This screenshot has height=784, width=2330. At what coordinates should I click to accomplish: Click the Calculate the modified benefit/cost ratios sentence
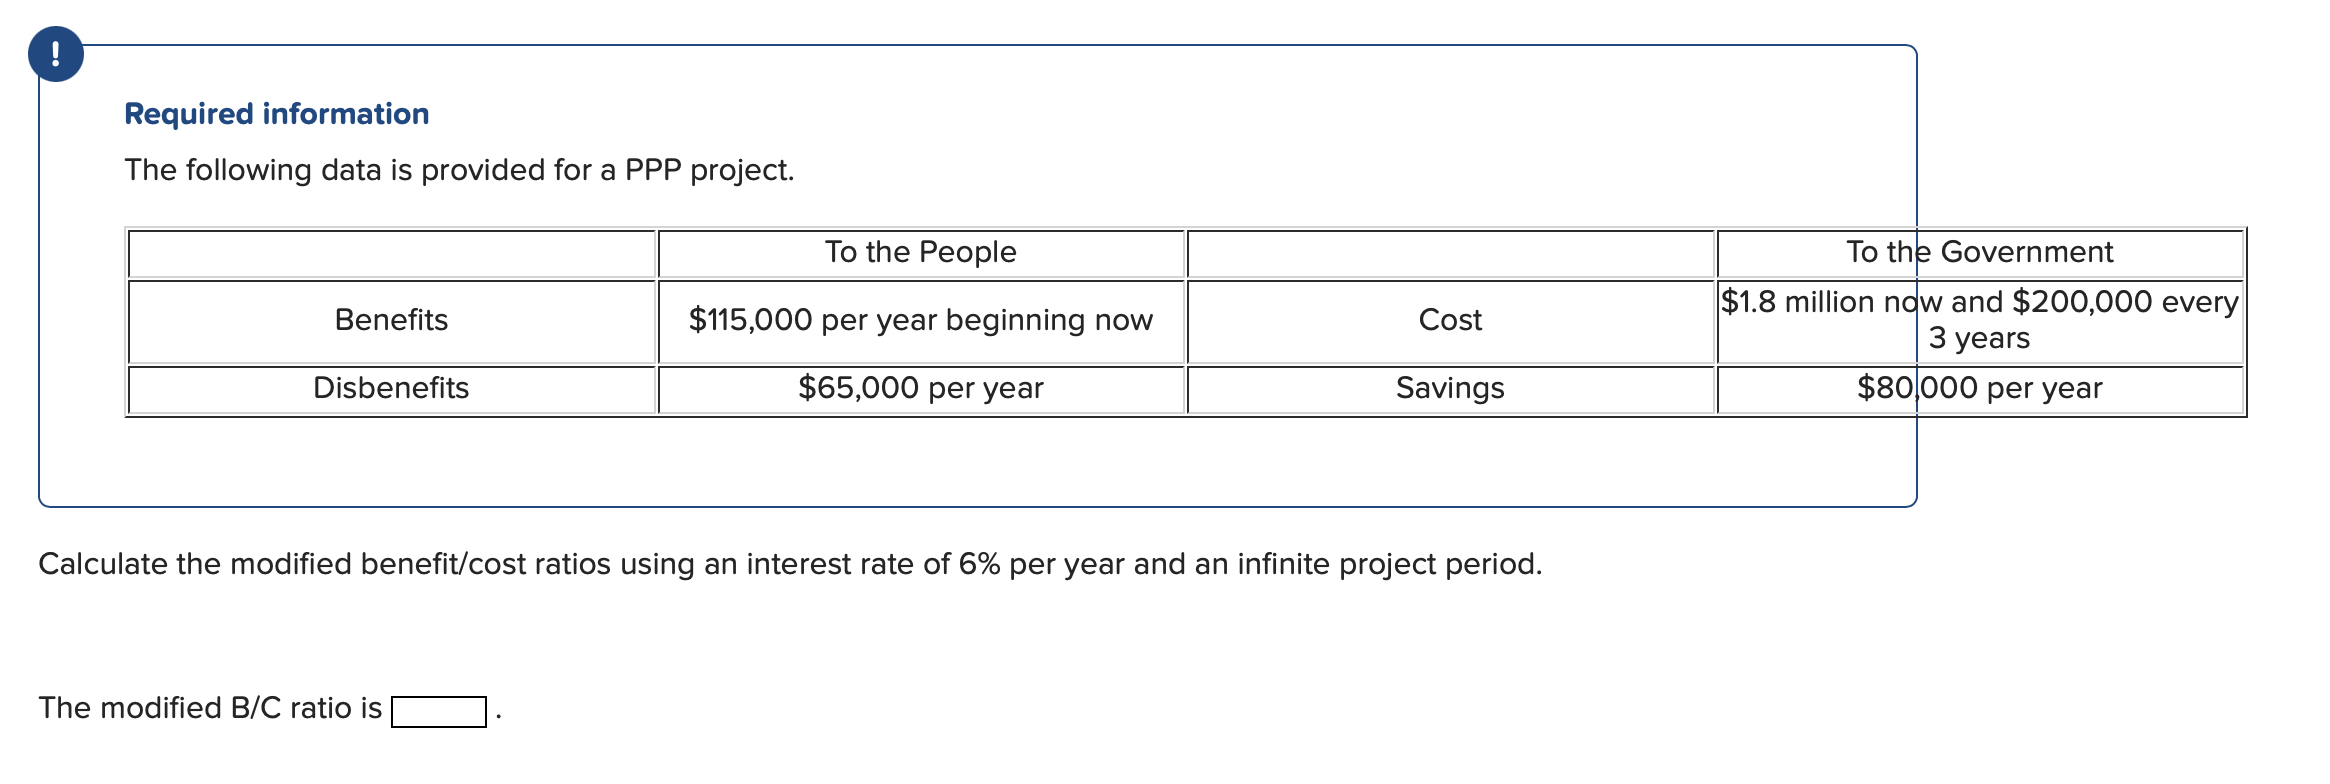[790, 563]
